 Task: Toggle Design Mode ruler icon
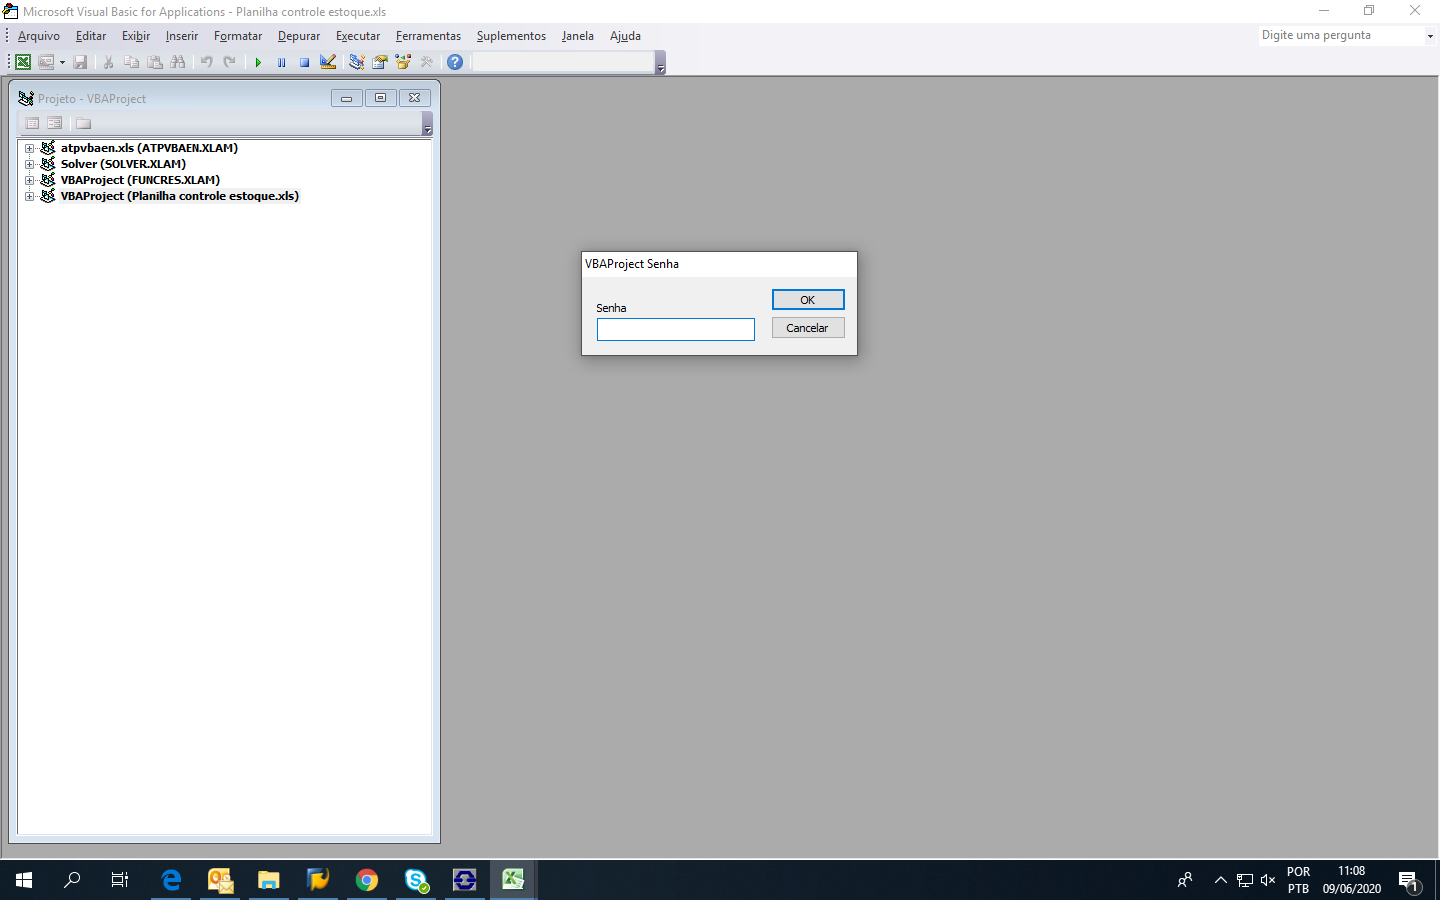click(x=328, y=62)
